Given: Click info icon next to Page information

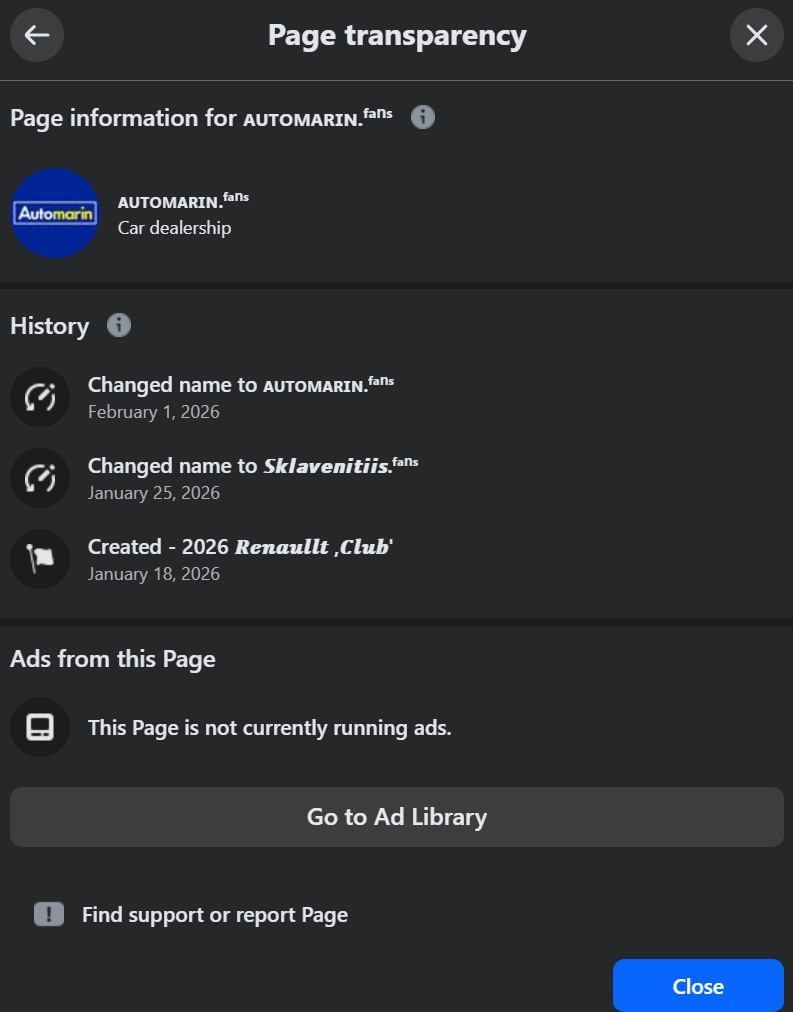Looking at the screenshot, I should (423, 117).
